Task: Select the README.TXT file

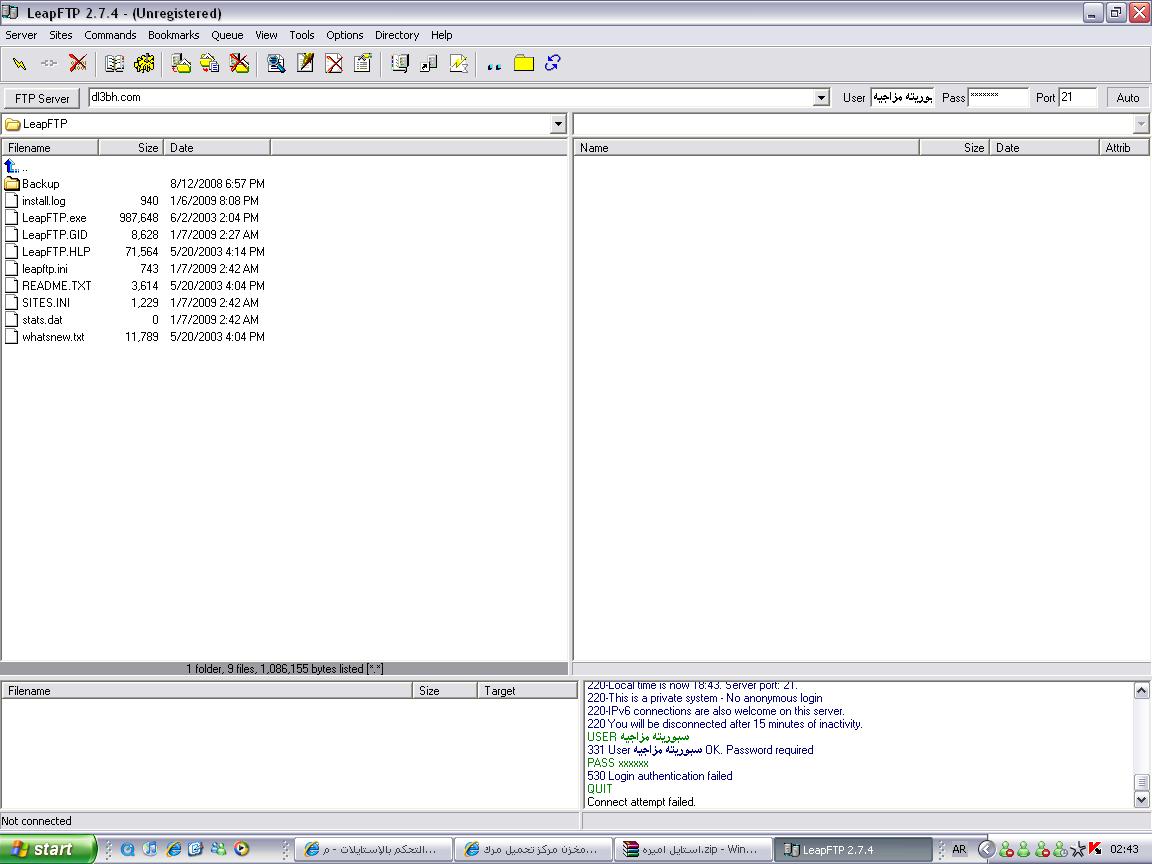Action: [x=57, y=286]
